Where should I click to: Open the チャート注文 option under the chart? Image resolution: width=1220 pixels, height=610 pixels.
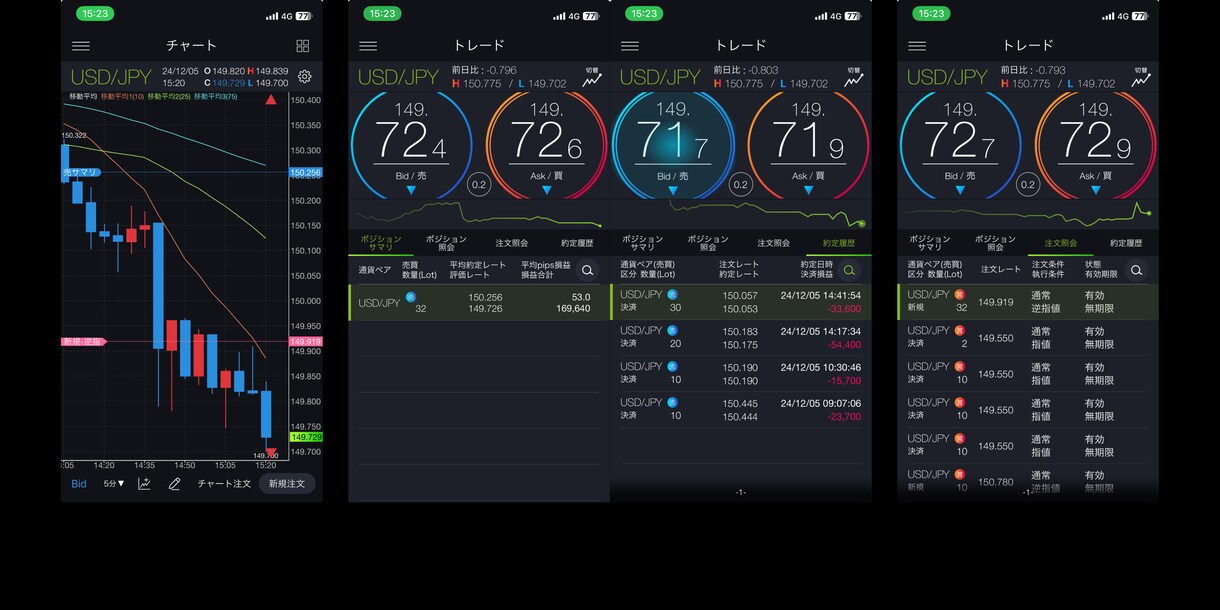pos(224,484)
